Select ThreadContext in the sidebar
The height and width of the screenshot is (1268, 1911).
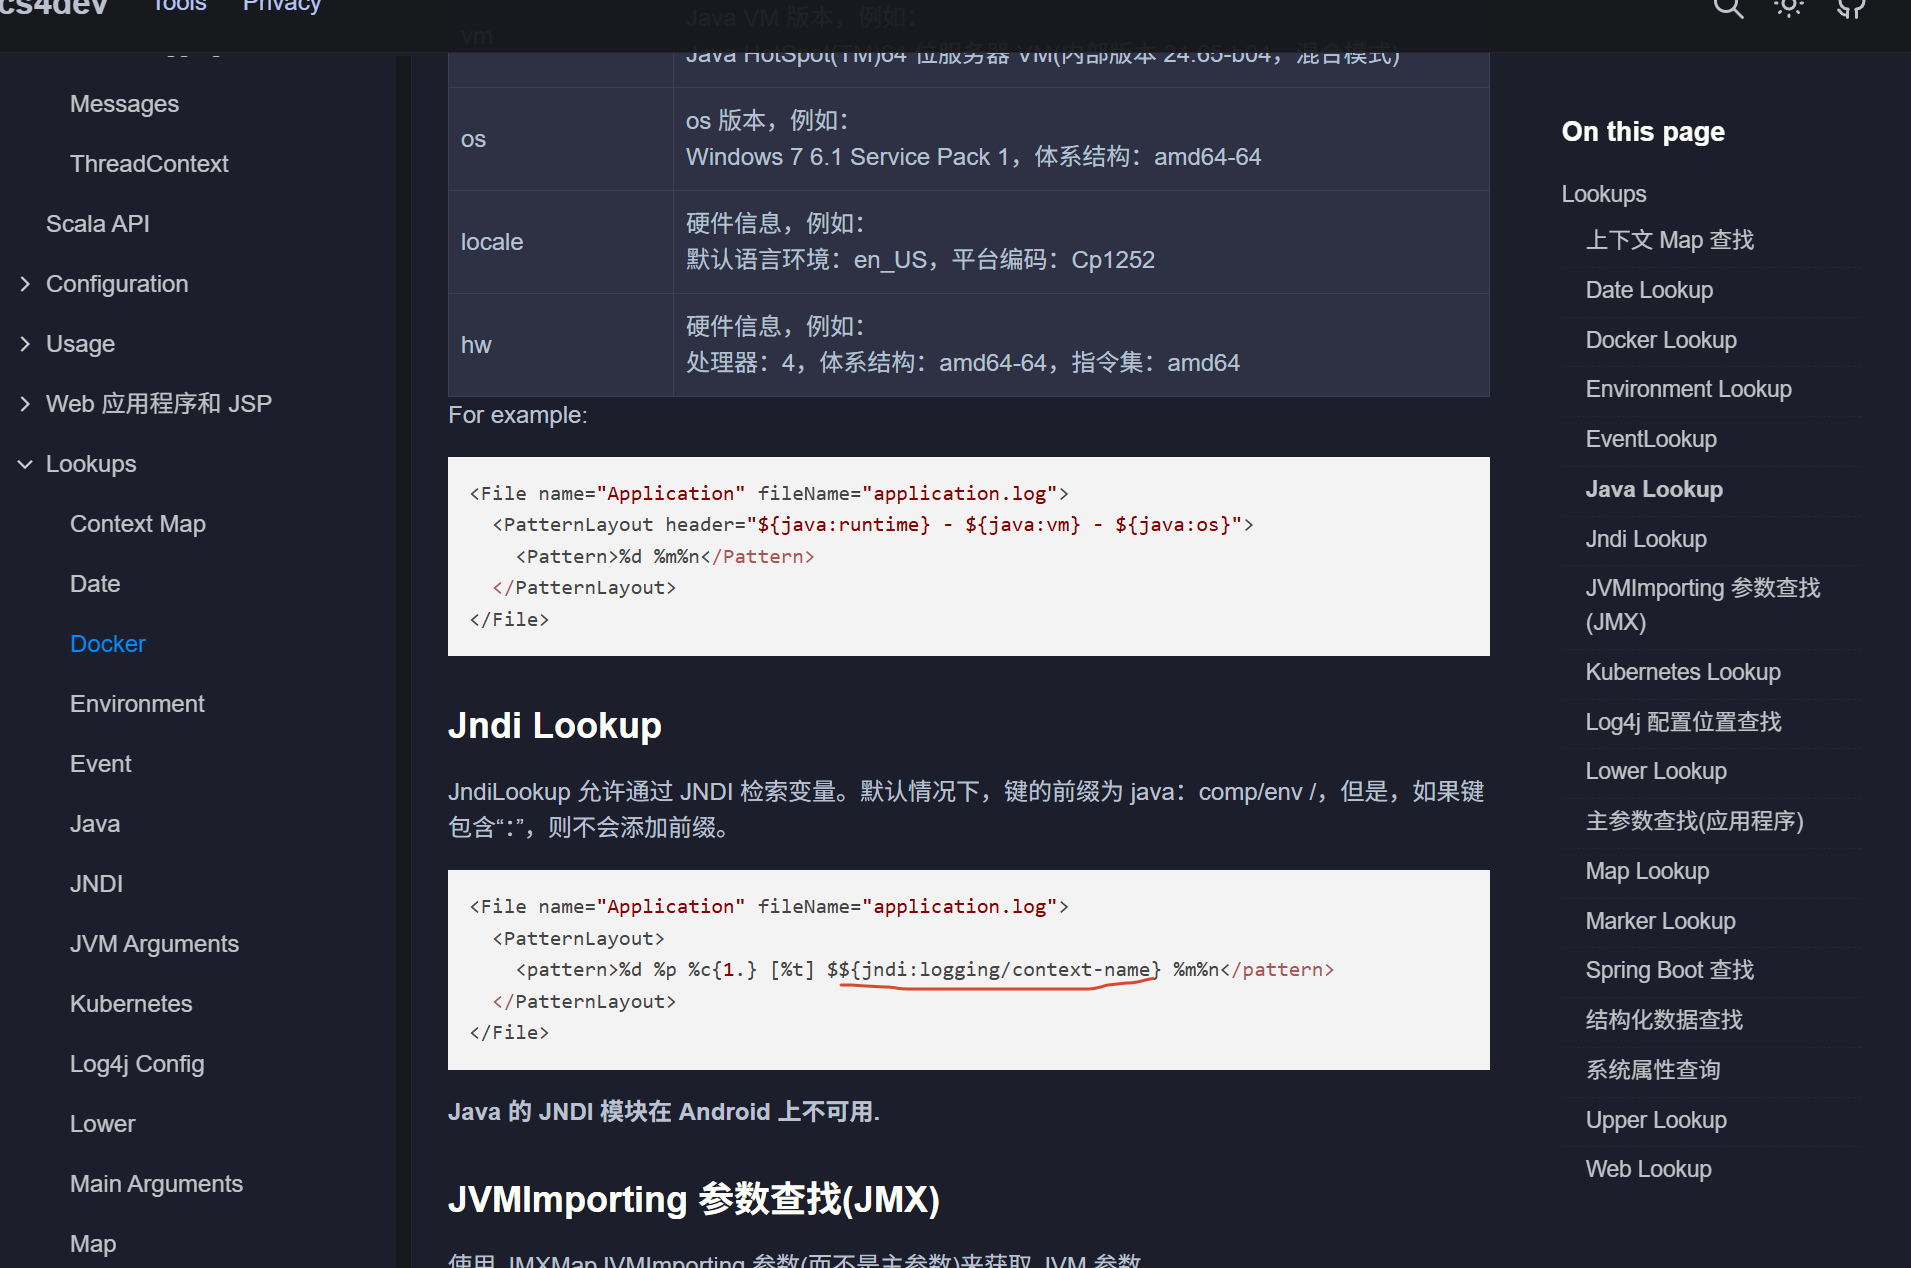(x=149, y=164)
